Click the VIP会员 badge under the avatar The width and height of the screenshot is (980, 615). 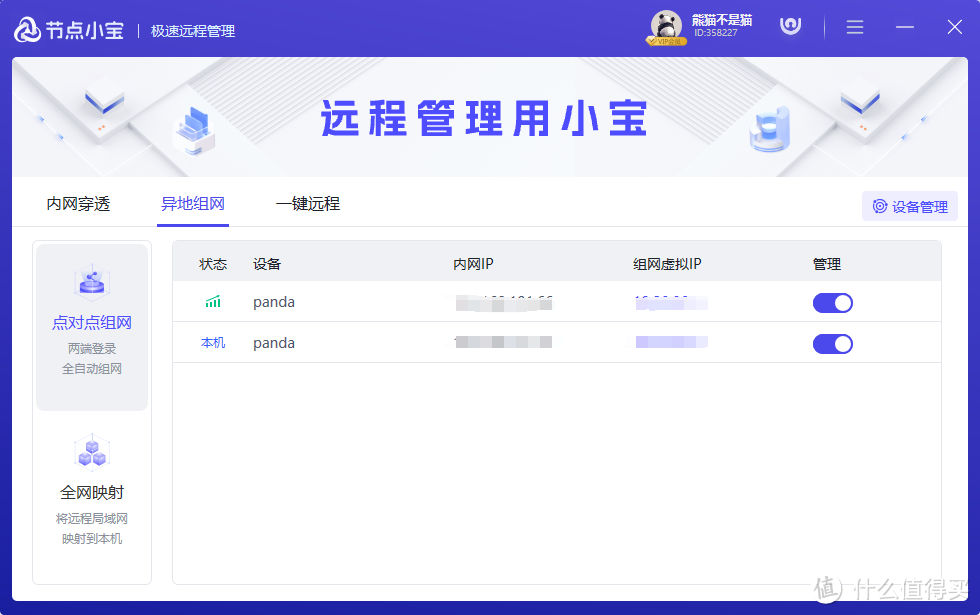point(668,40)
